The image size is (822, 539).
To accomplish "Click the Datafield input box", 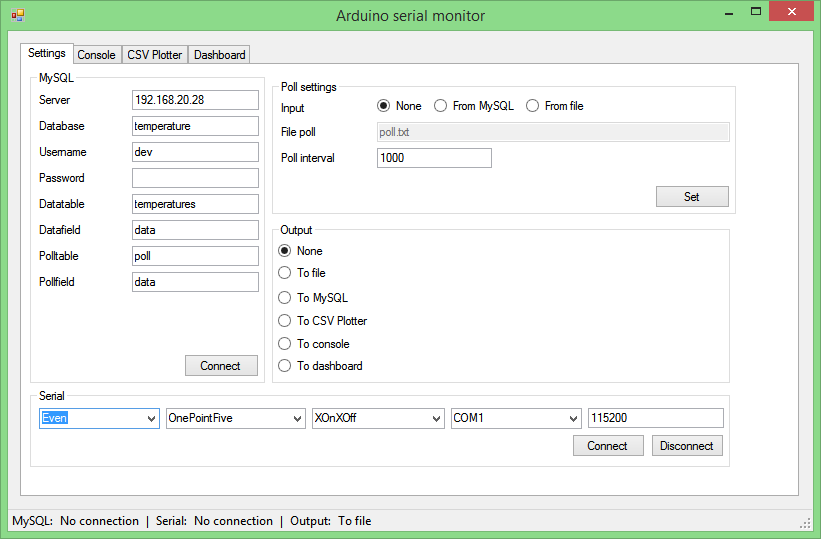I will tap(195, 230).
